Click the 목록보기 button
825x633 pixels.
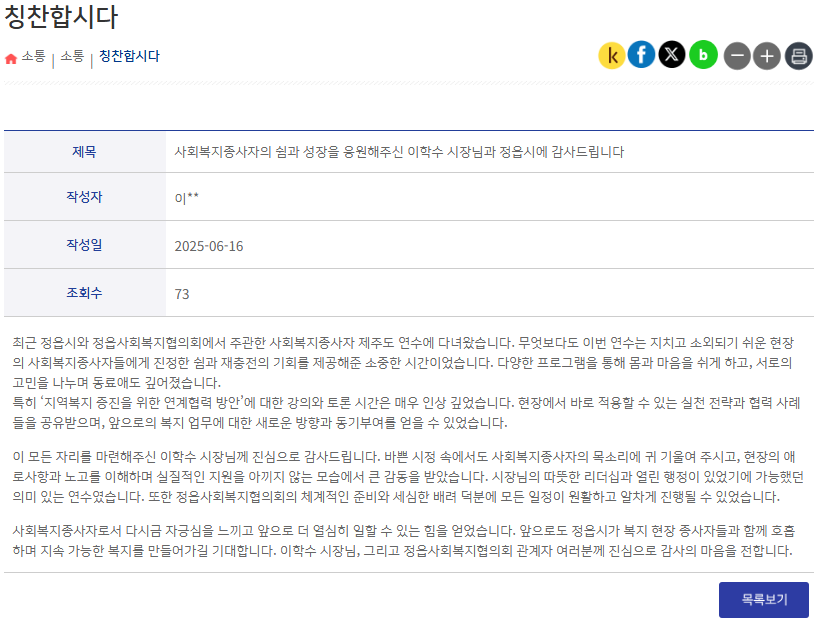click(763, 600)
